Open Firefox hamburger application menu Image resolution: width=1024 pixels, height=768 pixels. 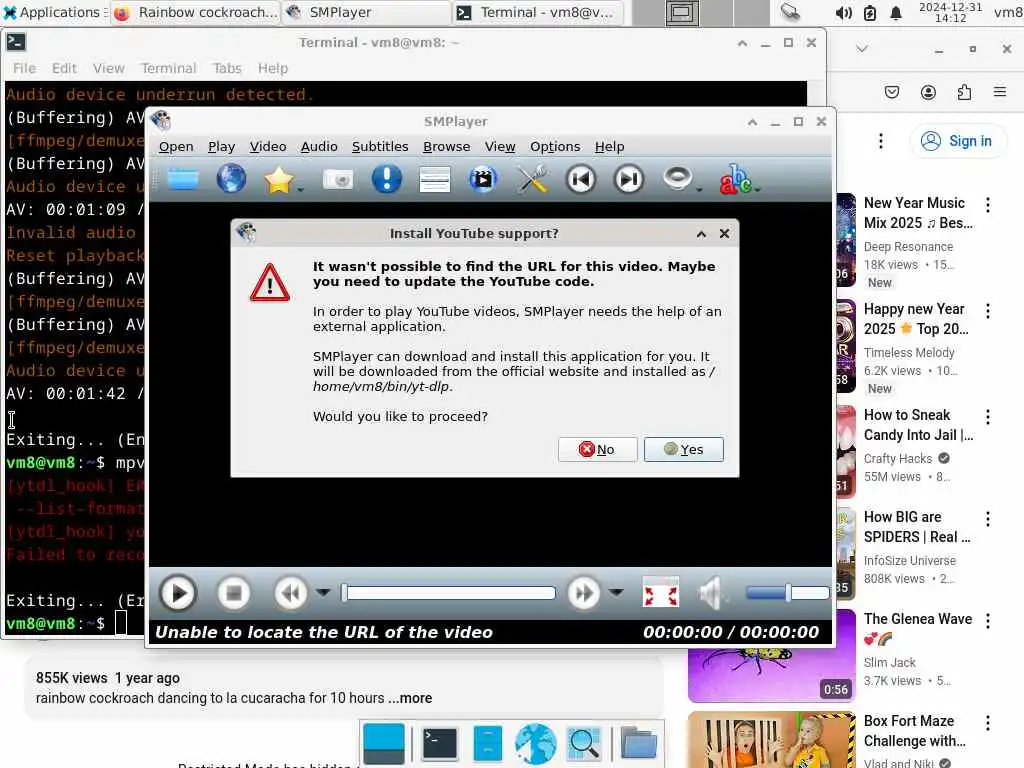click(1000, 92)
